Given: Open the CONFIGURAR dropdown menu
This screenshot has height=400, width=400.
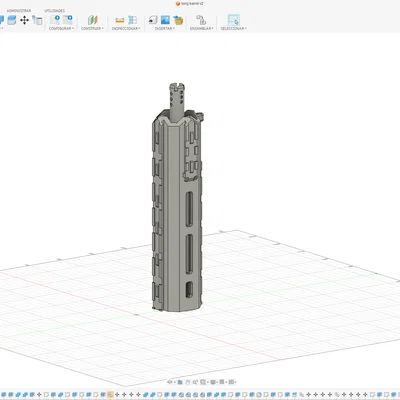Looking at the screenshot, I should click(x=61, y=29).
